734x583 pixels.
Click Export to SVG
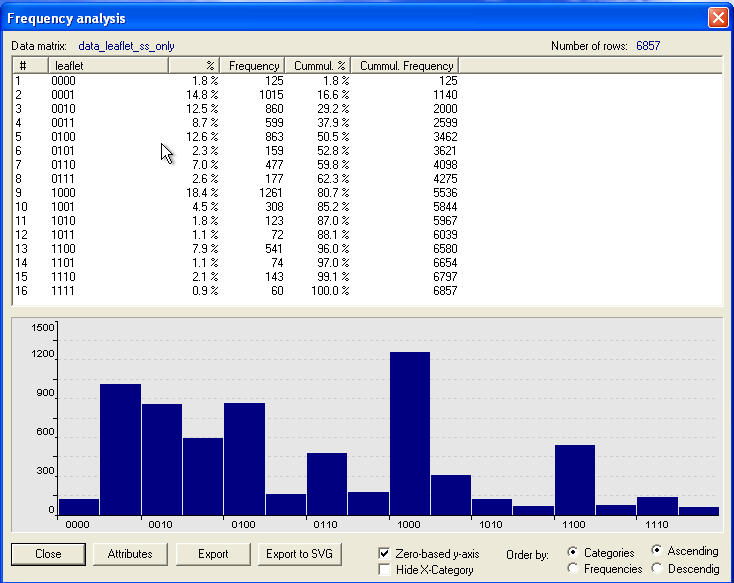[x=300, y=554]
